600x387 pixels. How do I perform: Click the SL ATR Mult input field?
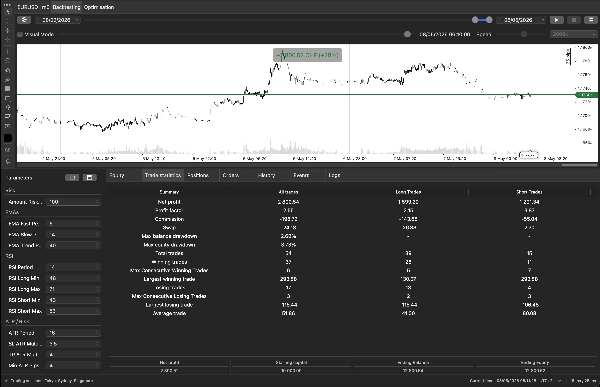click(73, 344)
